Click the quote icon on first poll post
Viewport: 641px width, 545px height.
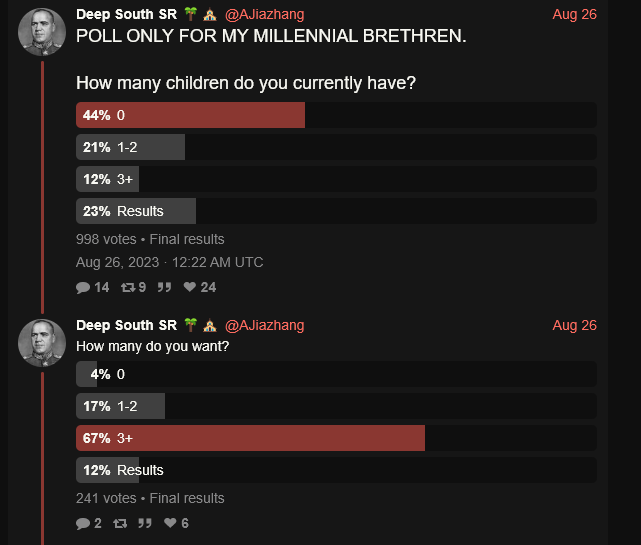165,288
